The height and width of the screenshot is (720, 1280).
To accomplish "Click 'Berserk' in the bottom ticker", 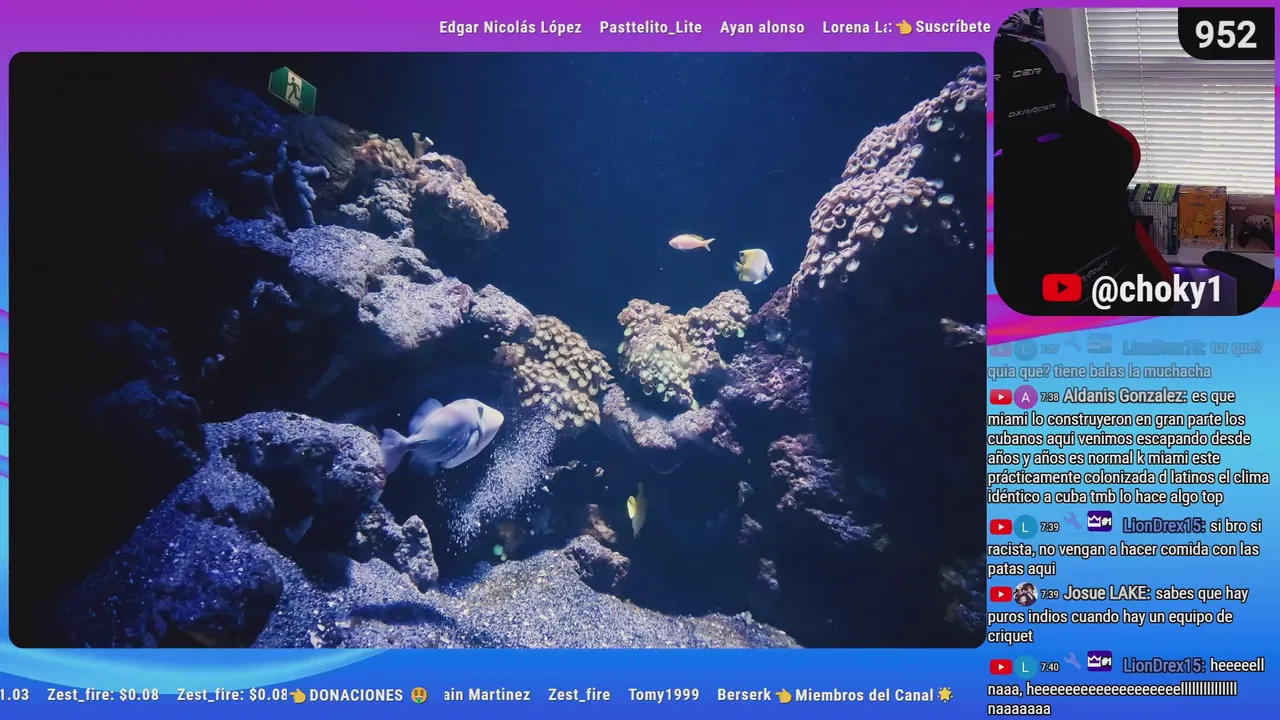I will (x=745, y=695).
